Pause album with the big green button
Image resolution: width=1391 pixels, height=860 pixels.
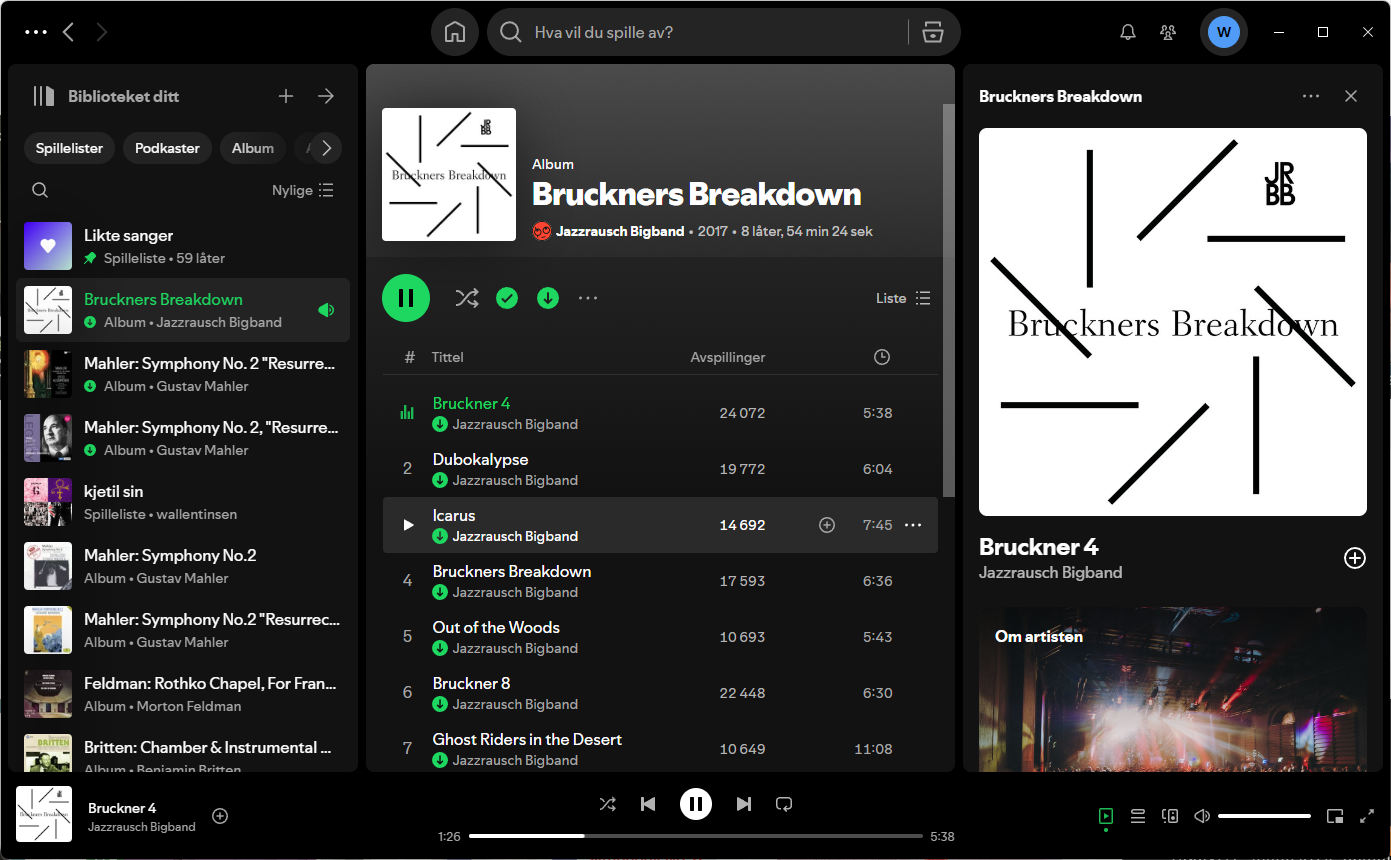(406, 298)
